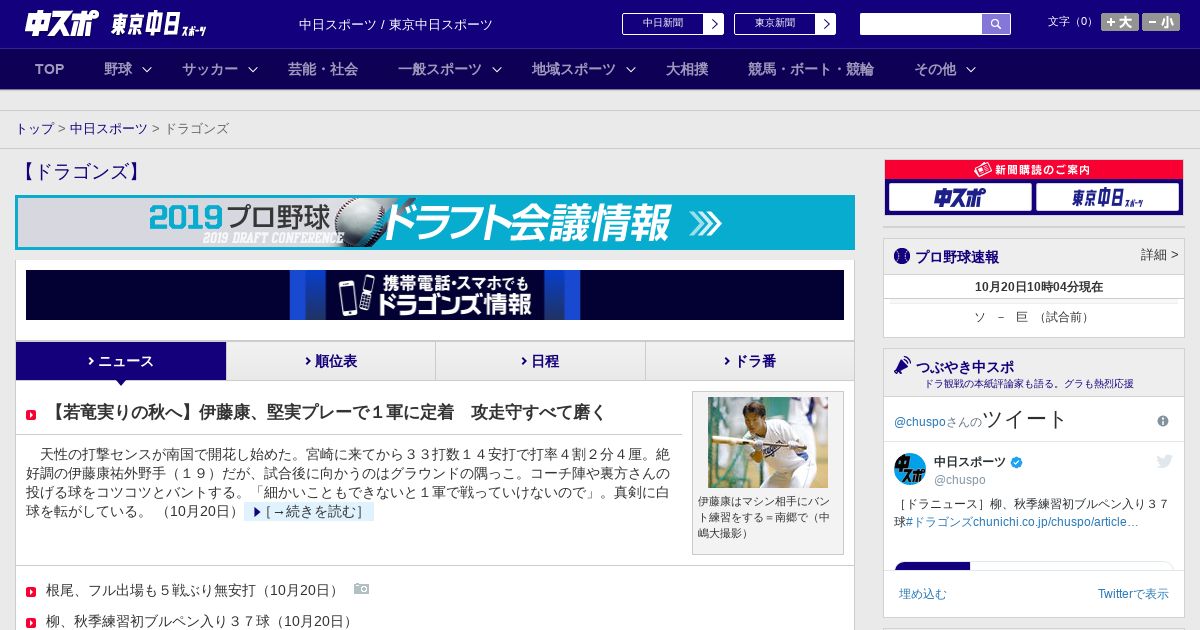Go to TOP in navigation bar

click(x=49, y=69)
